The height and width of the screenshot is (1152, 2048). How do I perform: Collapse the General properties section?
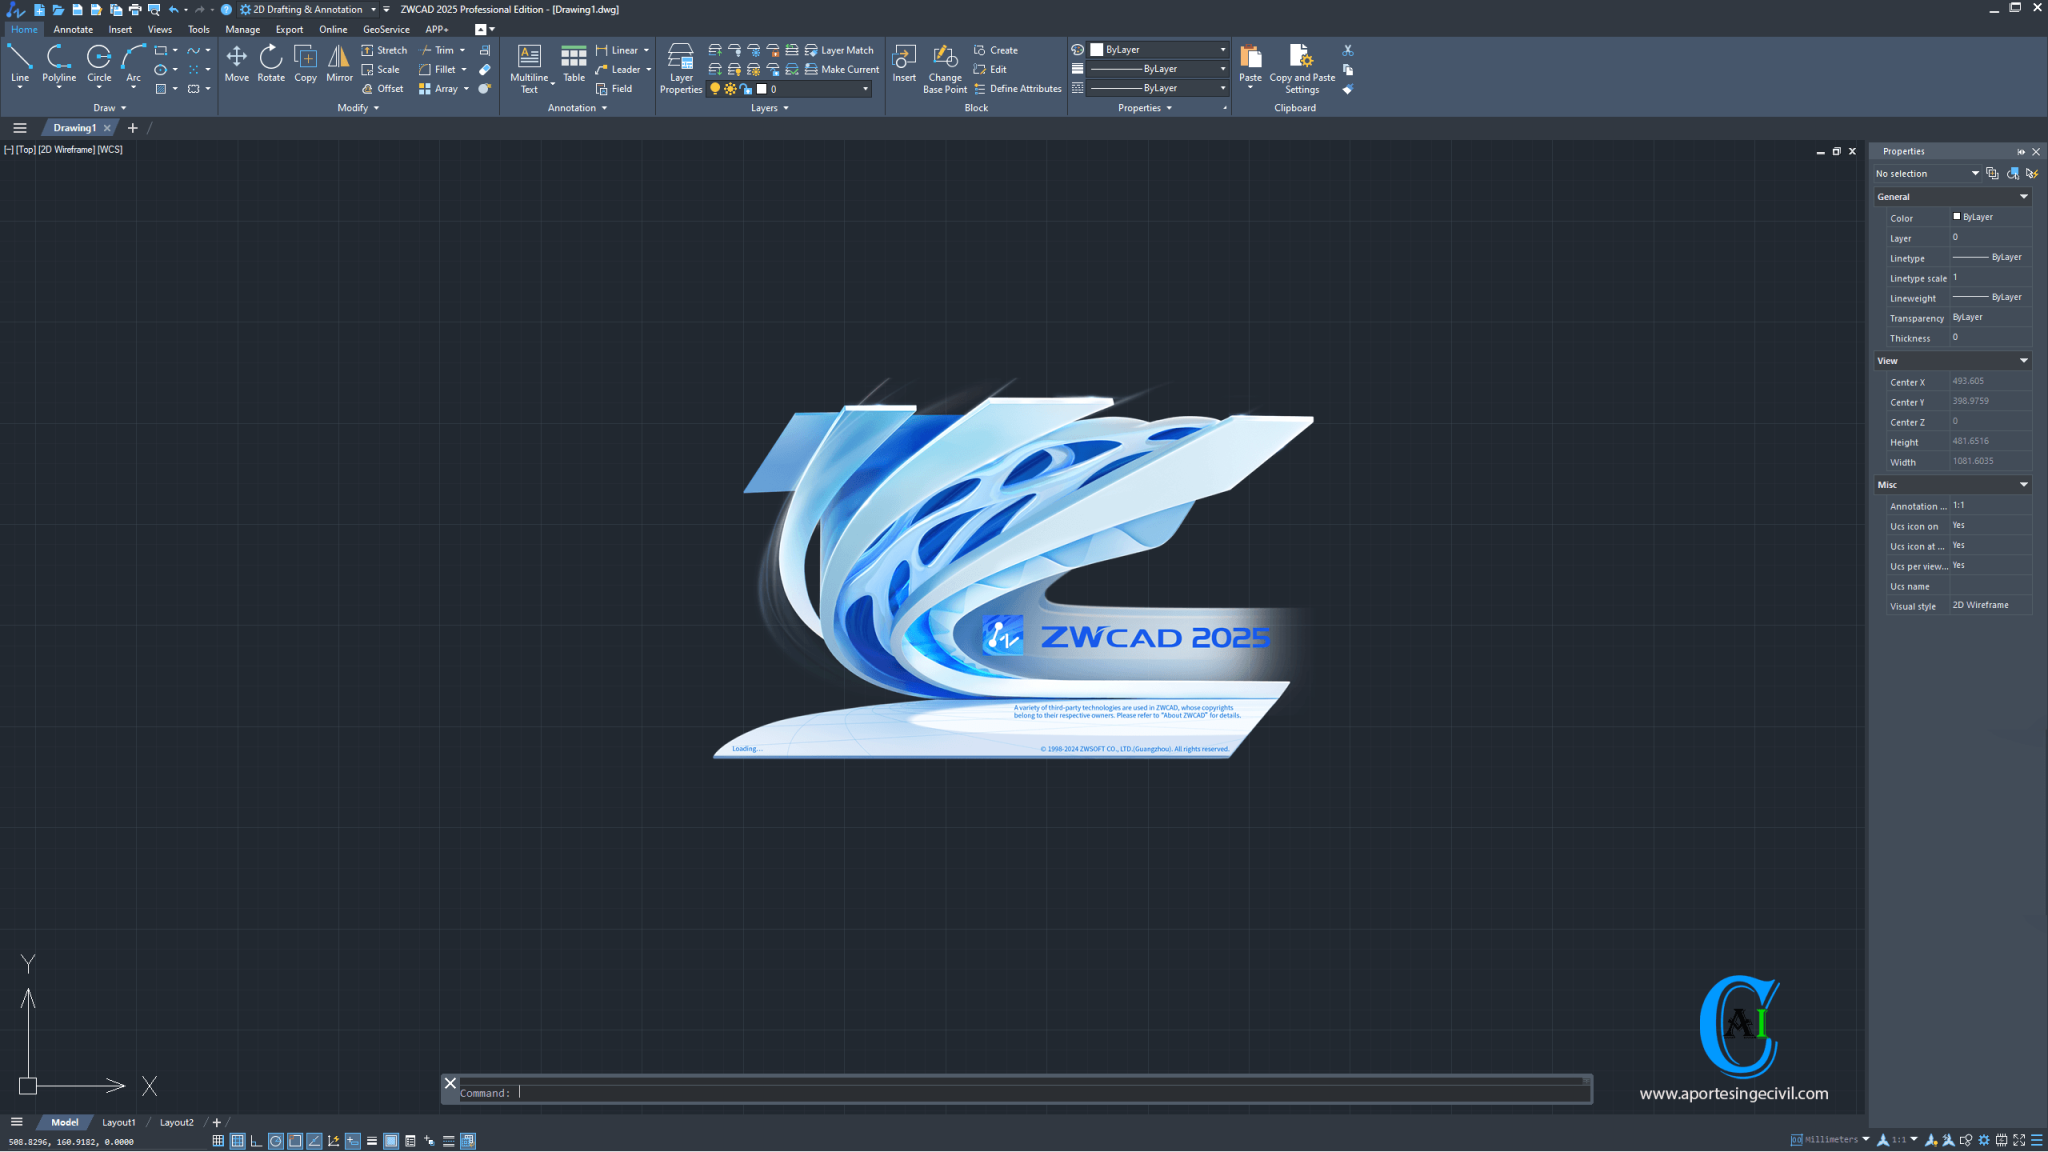click(2023, 197)
